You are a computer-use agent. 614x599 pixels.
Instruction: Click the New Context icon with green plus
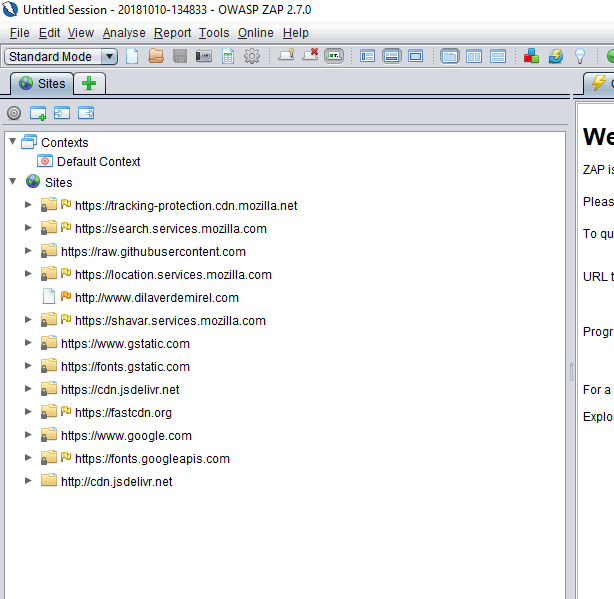[38, 113]
